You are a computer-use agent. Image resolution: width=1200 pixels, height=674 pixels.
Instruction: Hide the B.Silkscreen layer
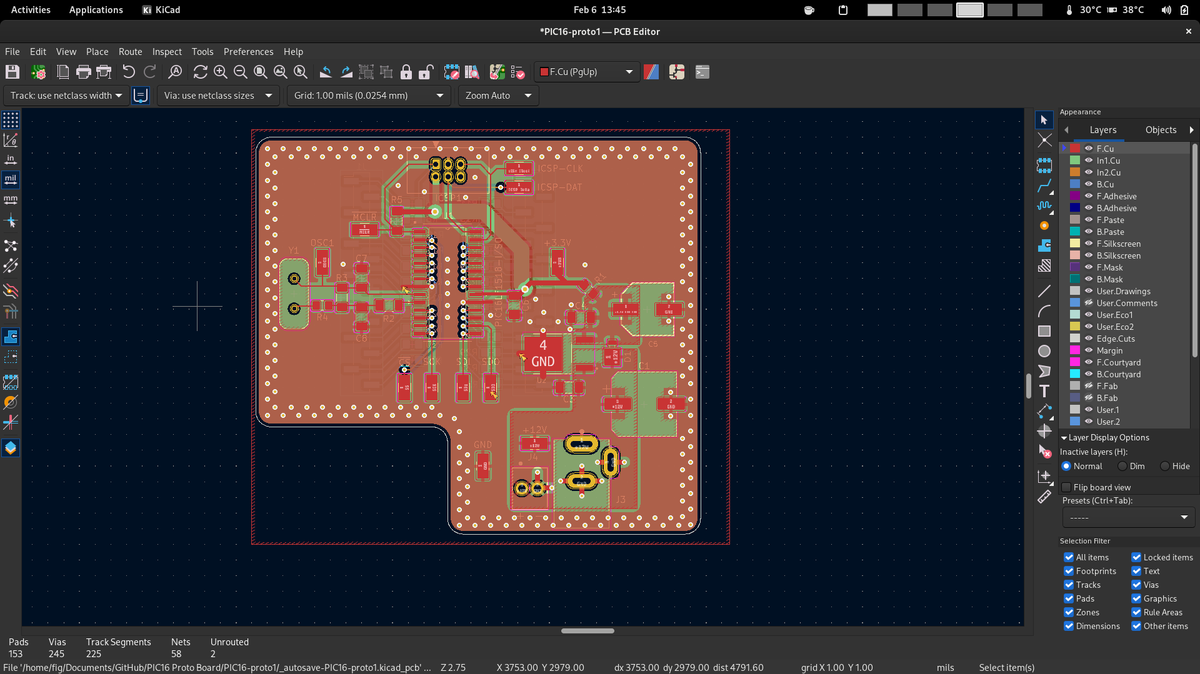pos(1088,255)
